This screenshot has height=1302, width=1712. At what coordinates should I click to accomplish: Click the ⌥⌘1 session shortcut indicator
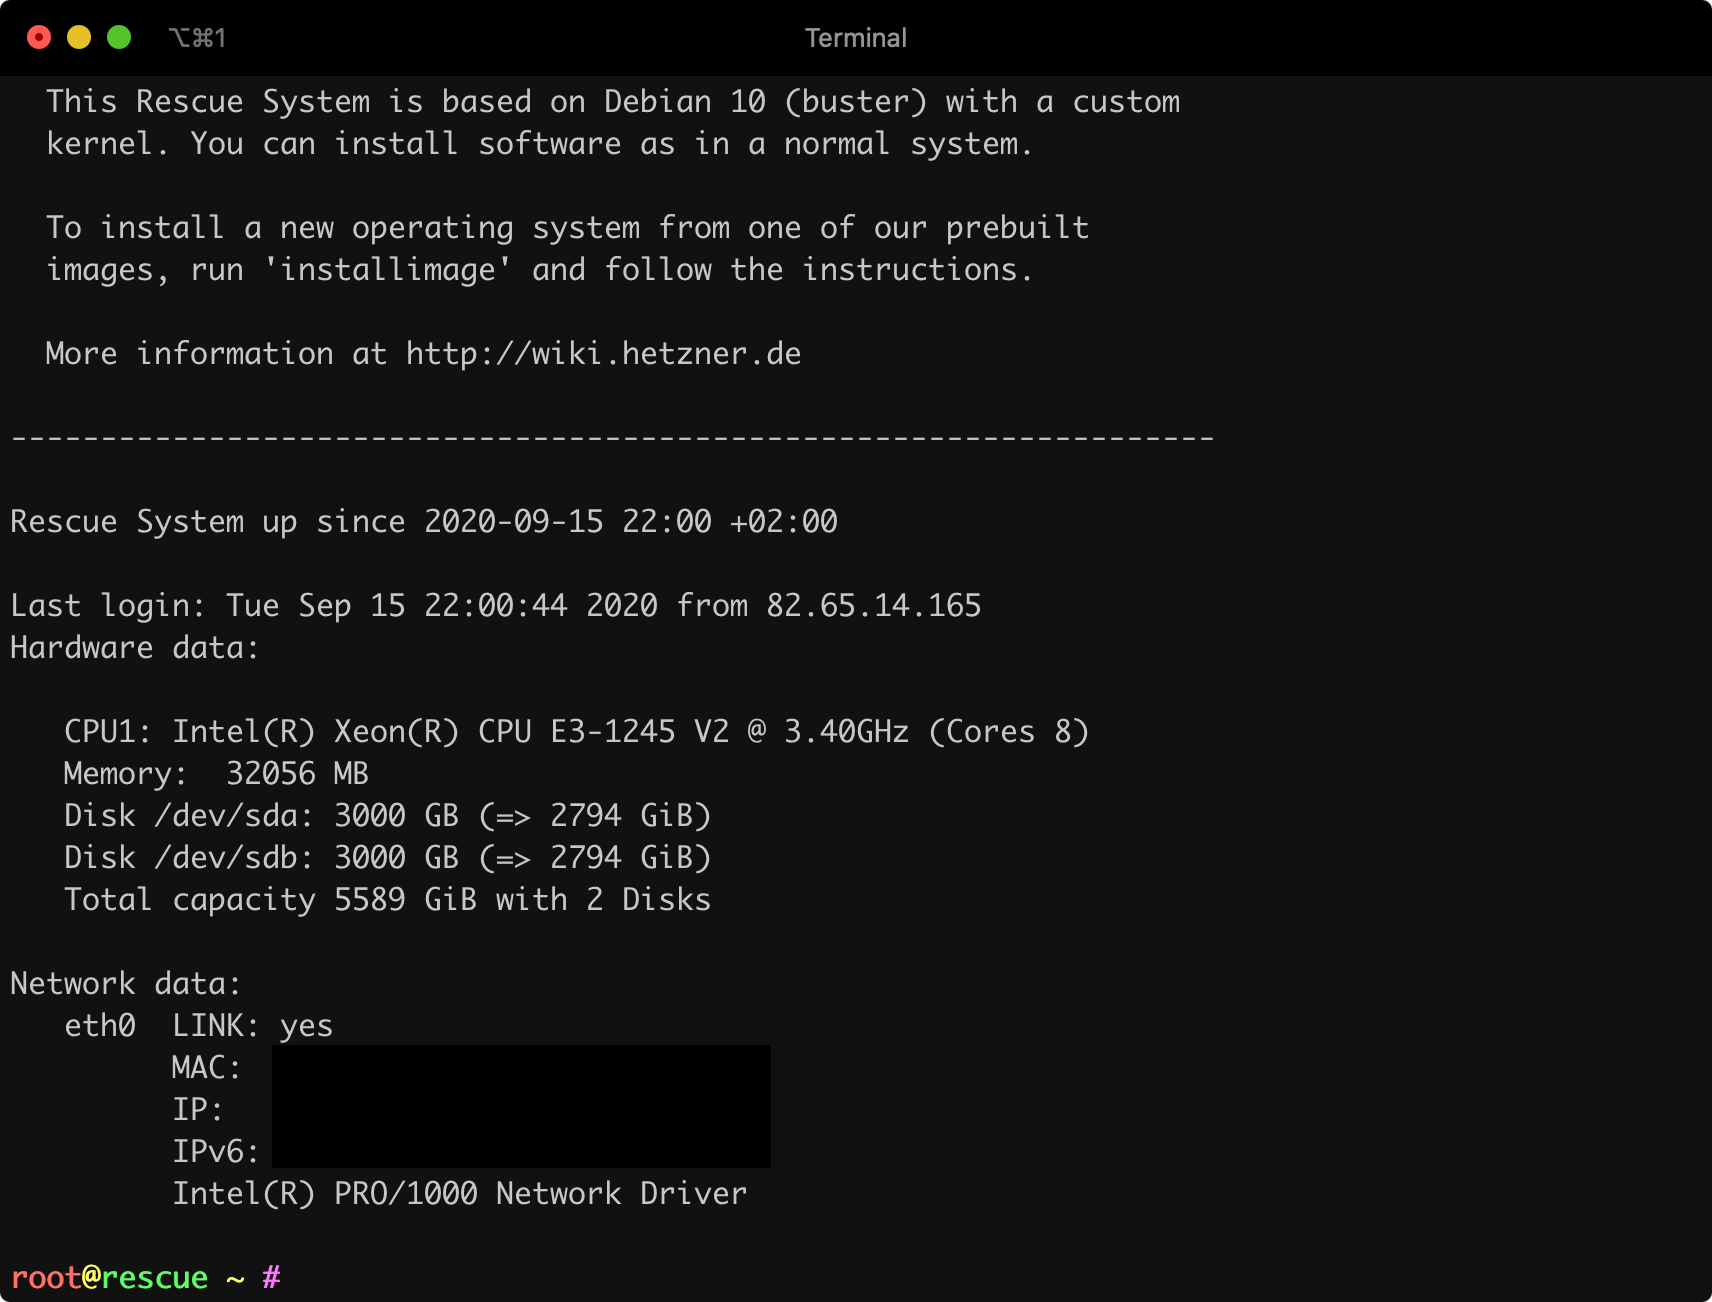pyautogui.click(x=197, y=38)
